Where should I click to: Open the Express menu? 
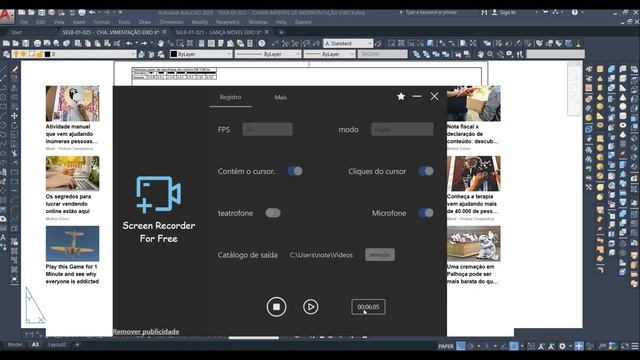pos(303,22)
